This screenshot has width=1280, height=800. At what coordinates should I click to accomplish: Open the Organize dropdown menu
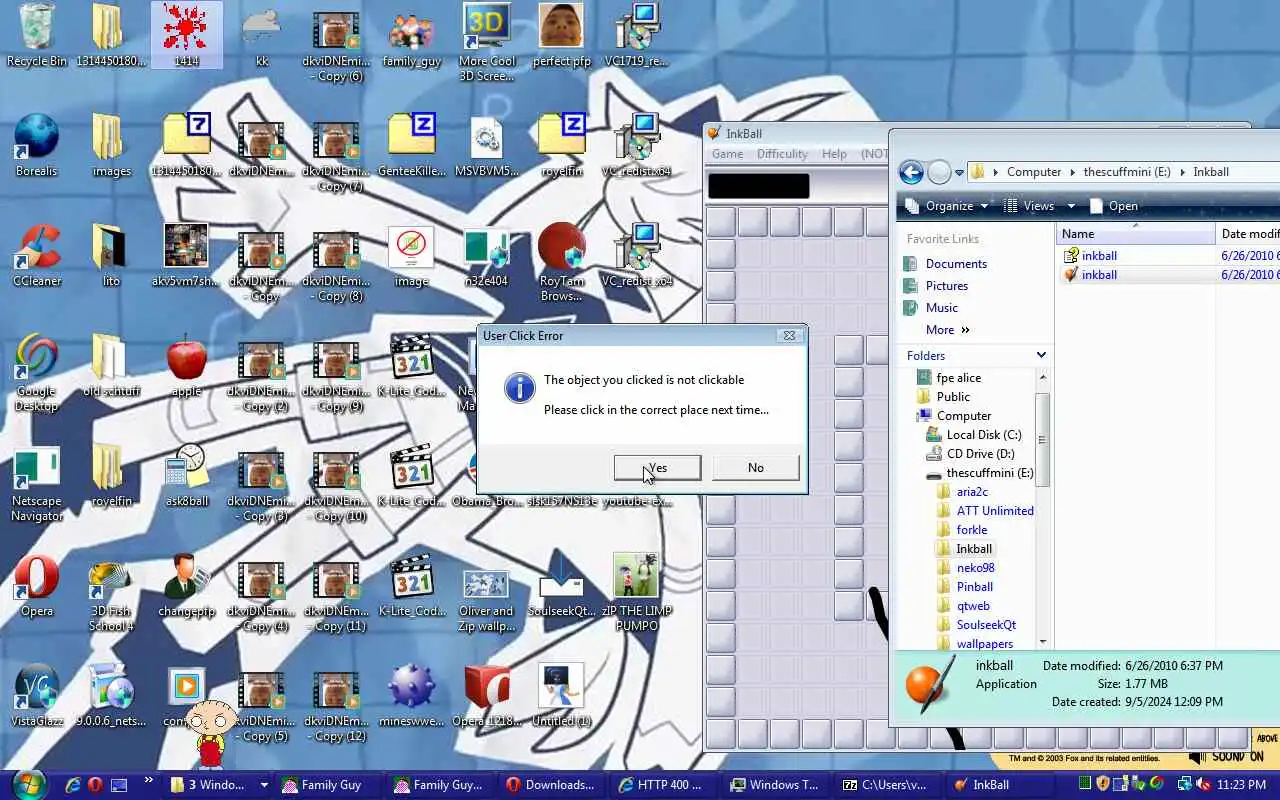coord(945,206)
